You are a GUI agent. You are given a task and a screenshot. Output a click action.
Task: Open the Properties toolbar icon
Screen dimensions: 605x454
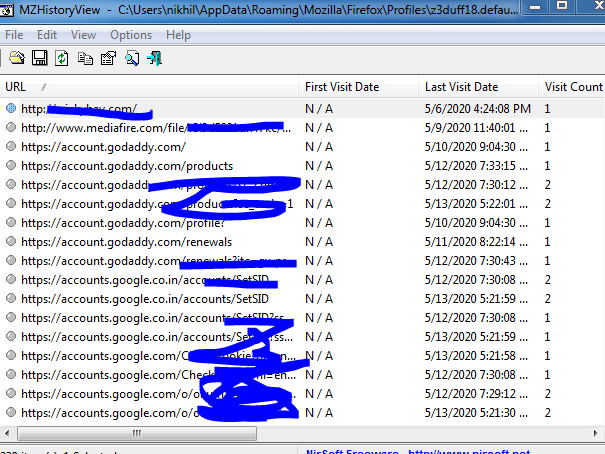click(x=108, y=59)
